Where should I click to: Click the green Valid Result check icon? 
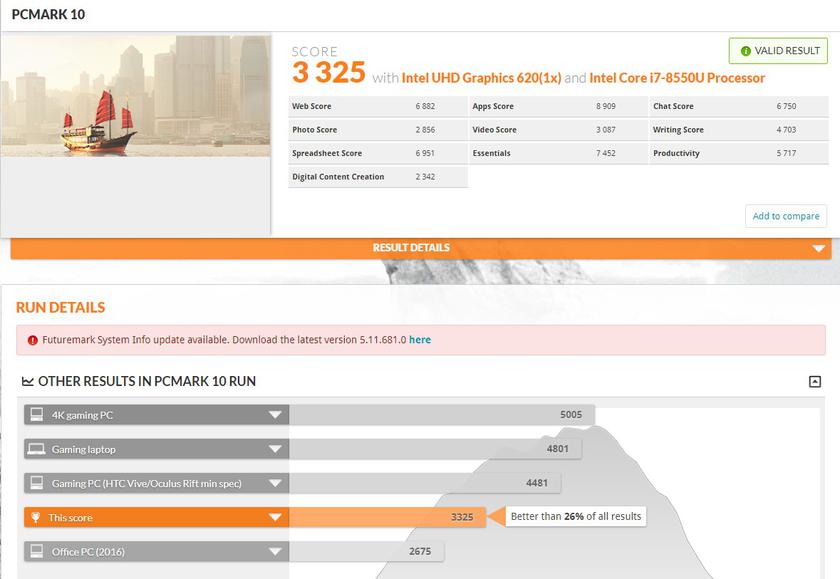tap(745, 51)
